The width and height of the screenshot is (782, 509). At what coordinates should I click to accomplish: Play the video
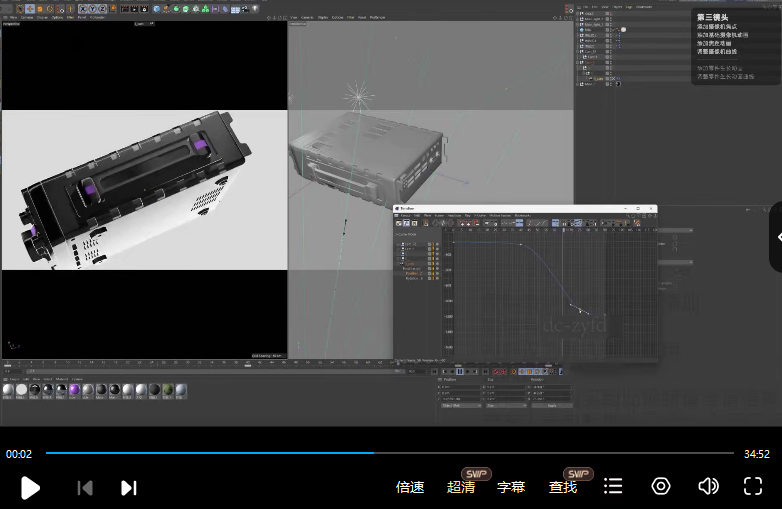click(x=30, y=487)
